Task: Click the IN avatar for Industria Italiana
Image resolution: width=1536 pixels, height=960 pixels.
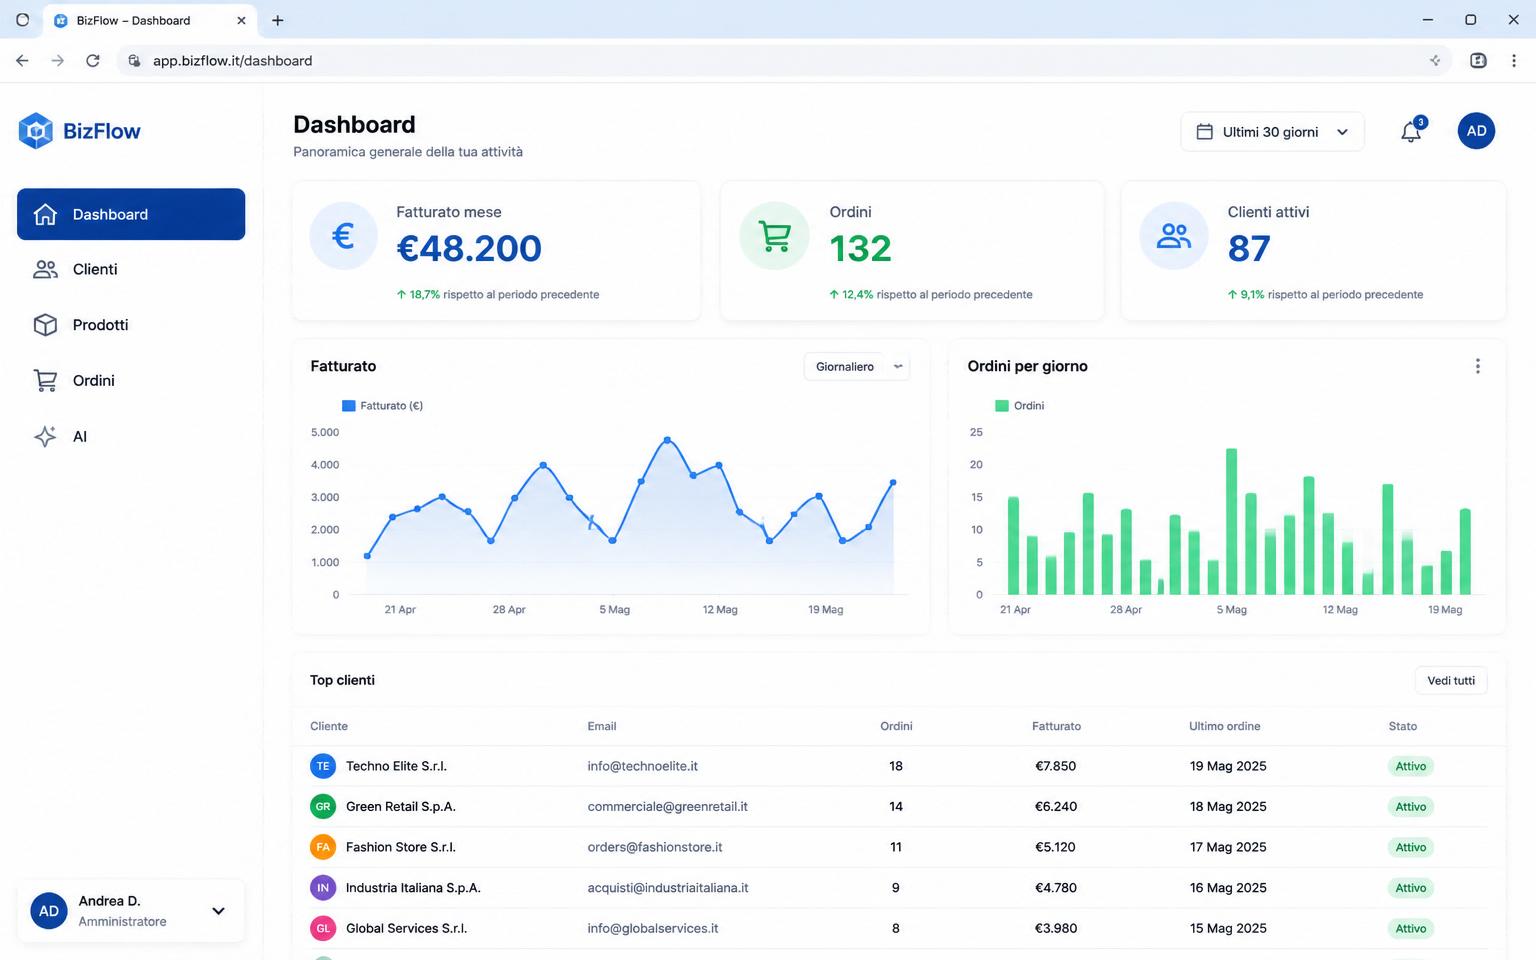Action: tap(323, 888)
